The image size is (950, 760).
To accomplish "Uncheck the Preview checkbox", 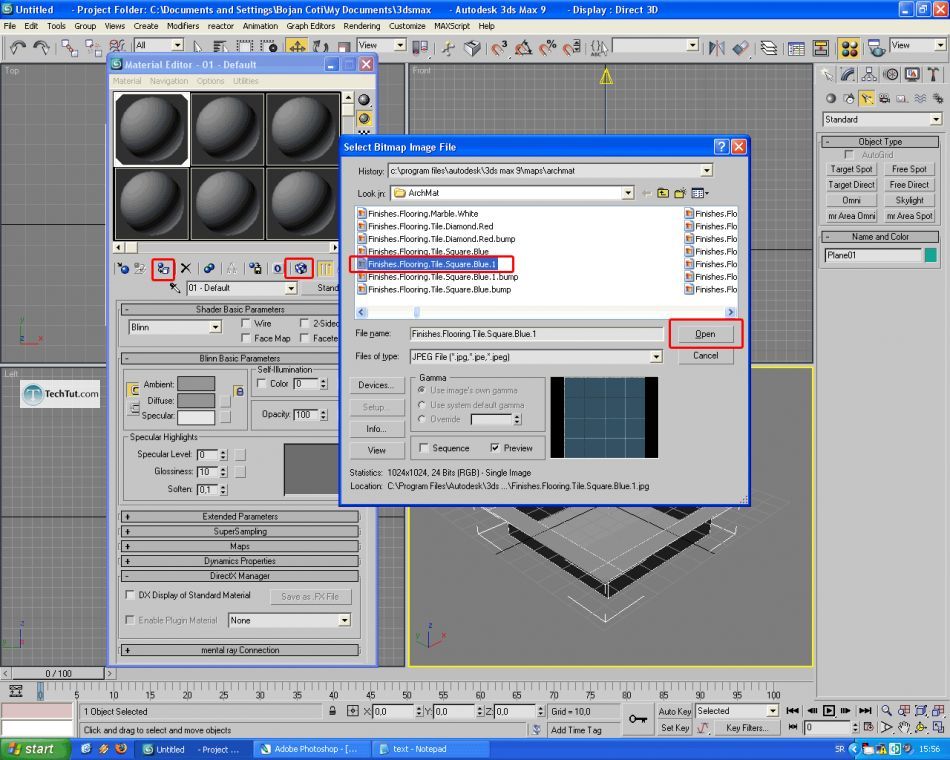I will tap(495, 448).
